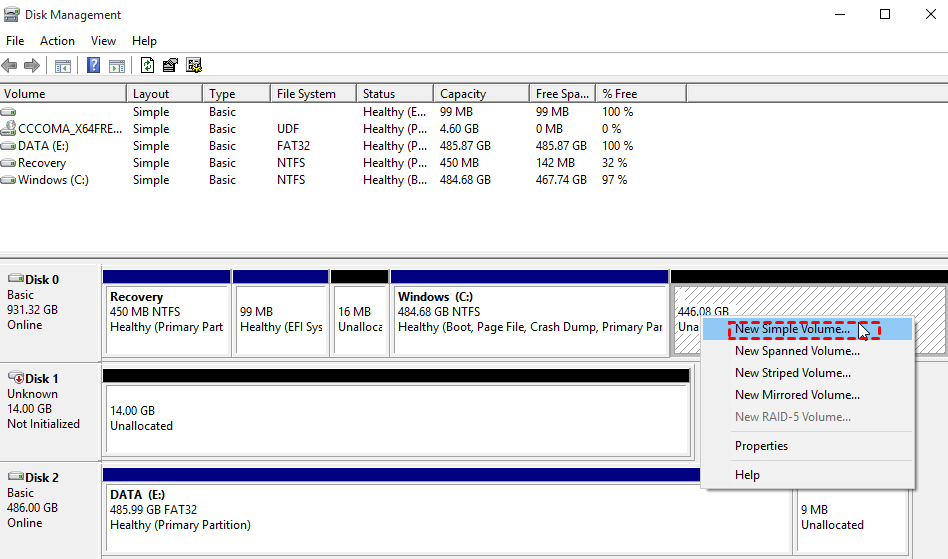Sort by the Layout column header
Image resolution: width=948 pixels, height=559 pixels.
click(x=164, y=94)
